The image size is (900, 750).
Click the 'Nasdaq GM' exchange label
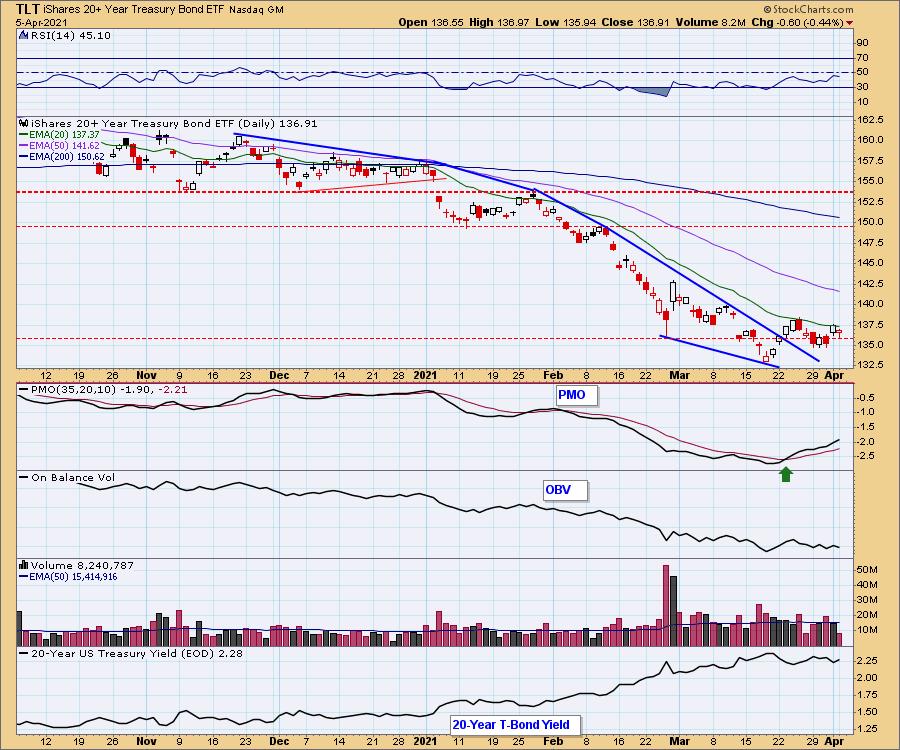click(256, 10)
